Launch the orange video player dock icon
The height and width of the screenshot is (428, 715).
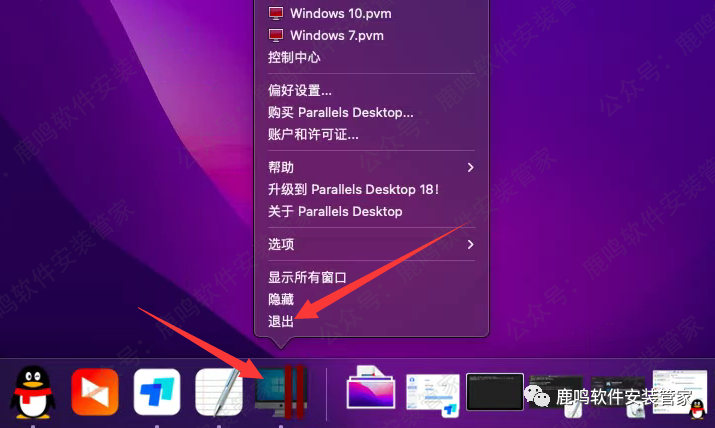(95, 392)
